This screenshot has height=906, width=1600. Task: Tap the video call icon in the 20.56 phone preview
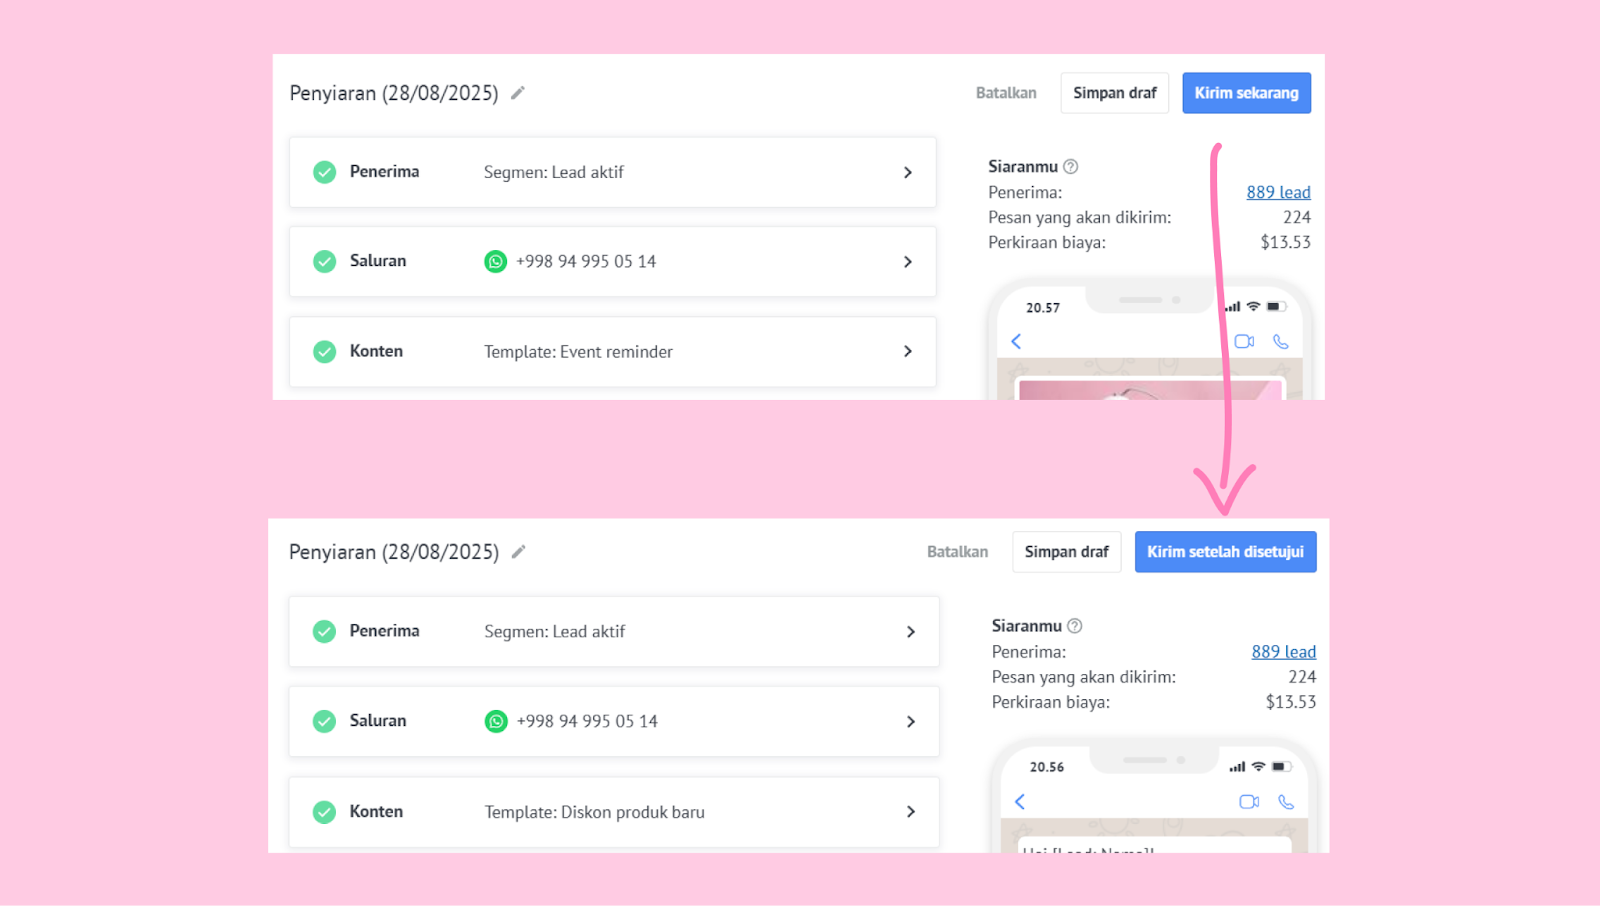click(x=1249, y=802)
